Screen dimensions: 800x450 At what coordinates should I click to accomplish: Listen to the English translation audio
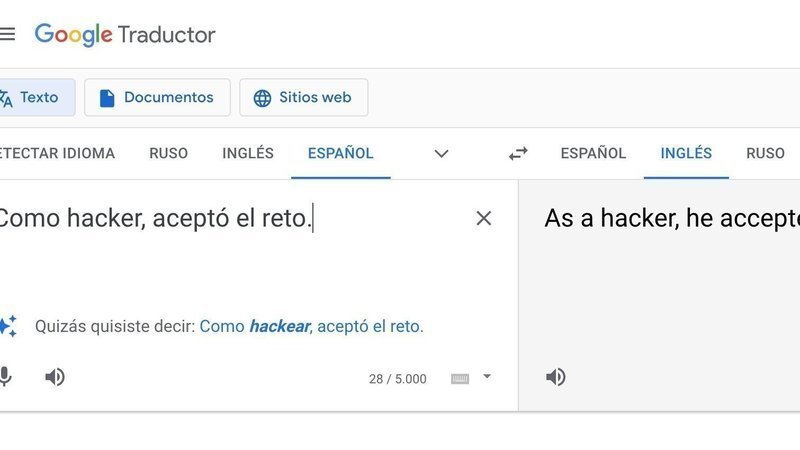(x=556, y=377)
